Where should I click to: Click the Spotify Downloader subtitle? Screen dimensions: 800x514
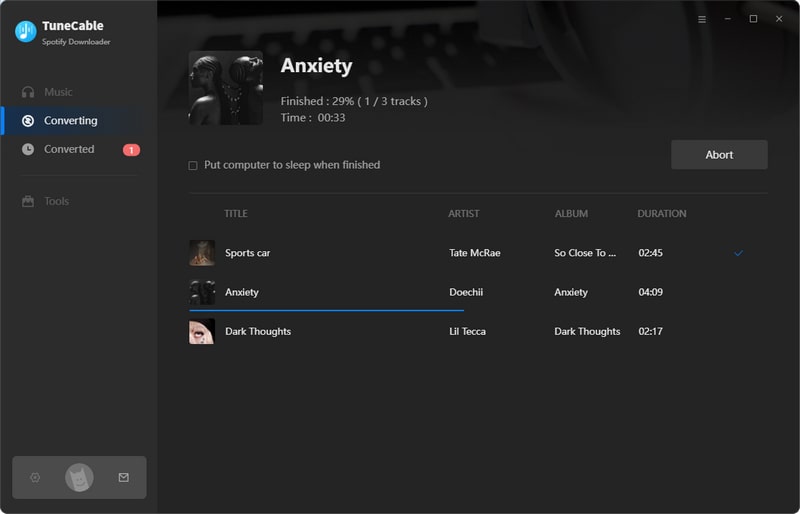click(x=76, y=42)
